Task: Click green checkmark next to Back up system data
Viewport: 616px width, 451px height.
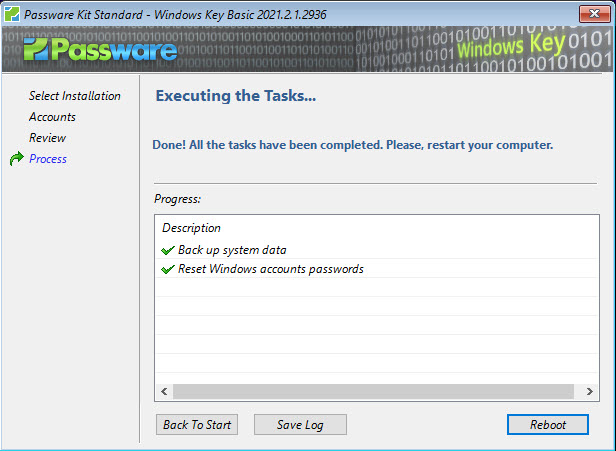Action: coord(168,250)
